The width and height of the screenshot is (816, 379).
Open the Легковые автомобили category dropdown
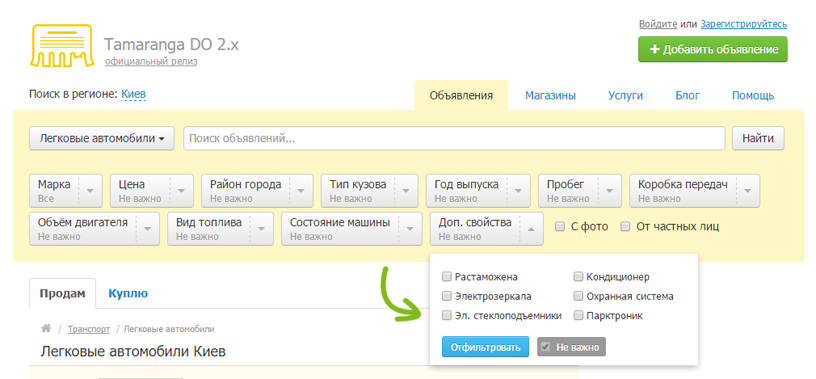101,138
